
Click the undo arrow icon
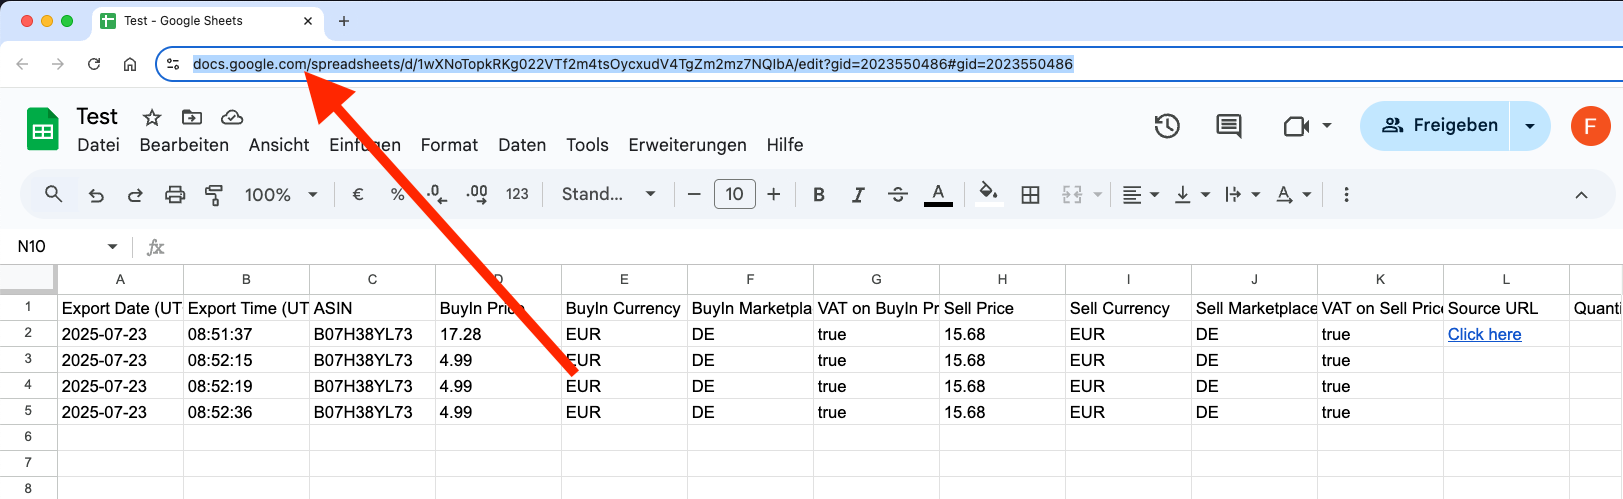click(x=96, y=195)
